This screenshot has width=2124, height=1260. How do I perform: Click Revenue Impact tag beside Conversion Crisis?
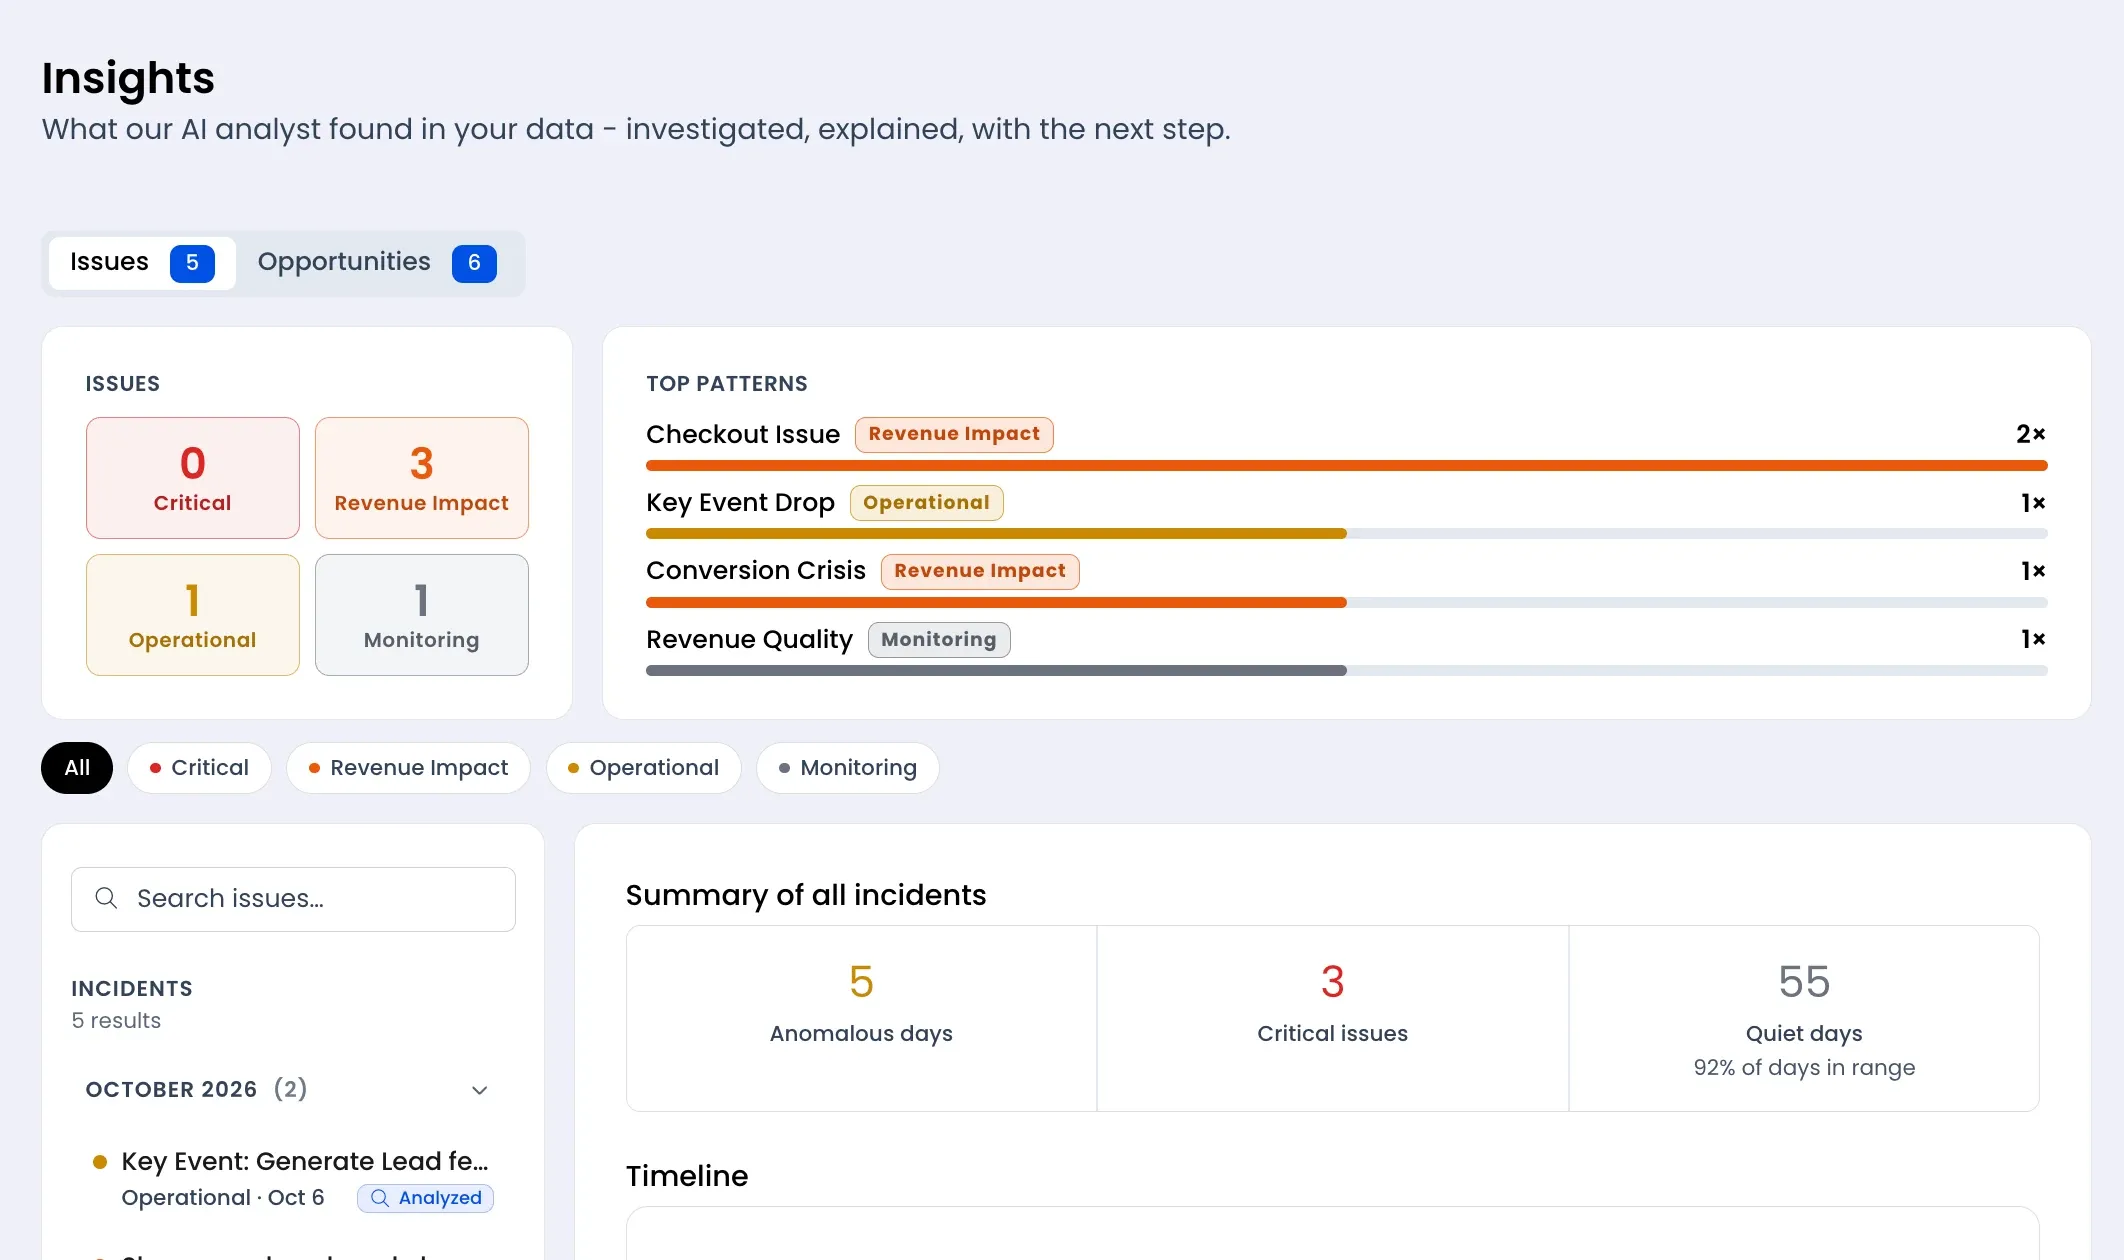(x=980, y=571)
